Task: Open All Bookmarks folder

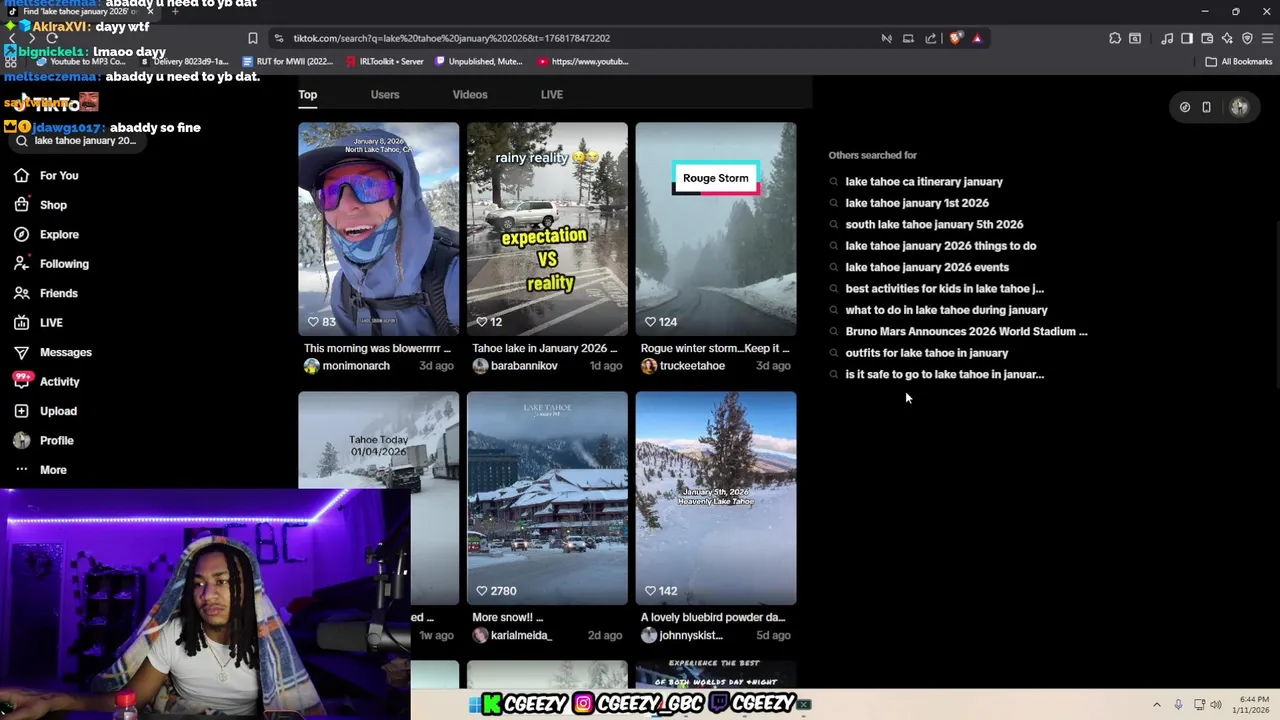Action: point(1239,61)
